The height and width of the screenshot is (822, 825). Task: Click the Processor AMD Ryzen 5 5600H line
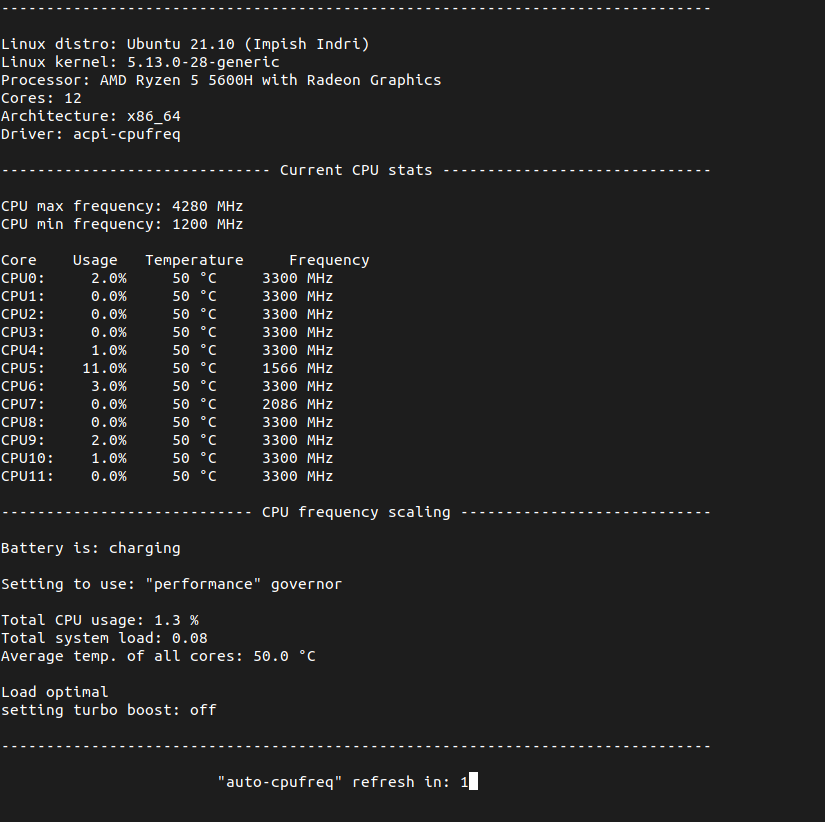[221, 80]
